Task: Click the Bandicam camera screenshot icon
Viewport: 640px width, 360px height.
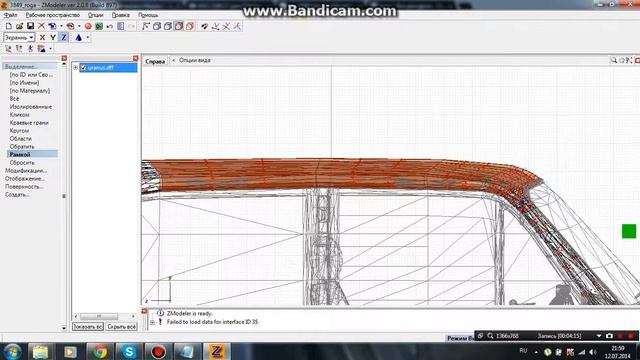Action: pos(609,336)
